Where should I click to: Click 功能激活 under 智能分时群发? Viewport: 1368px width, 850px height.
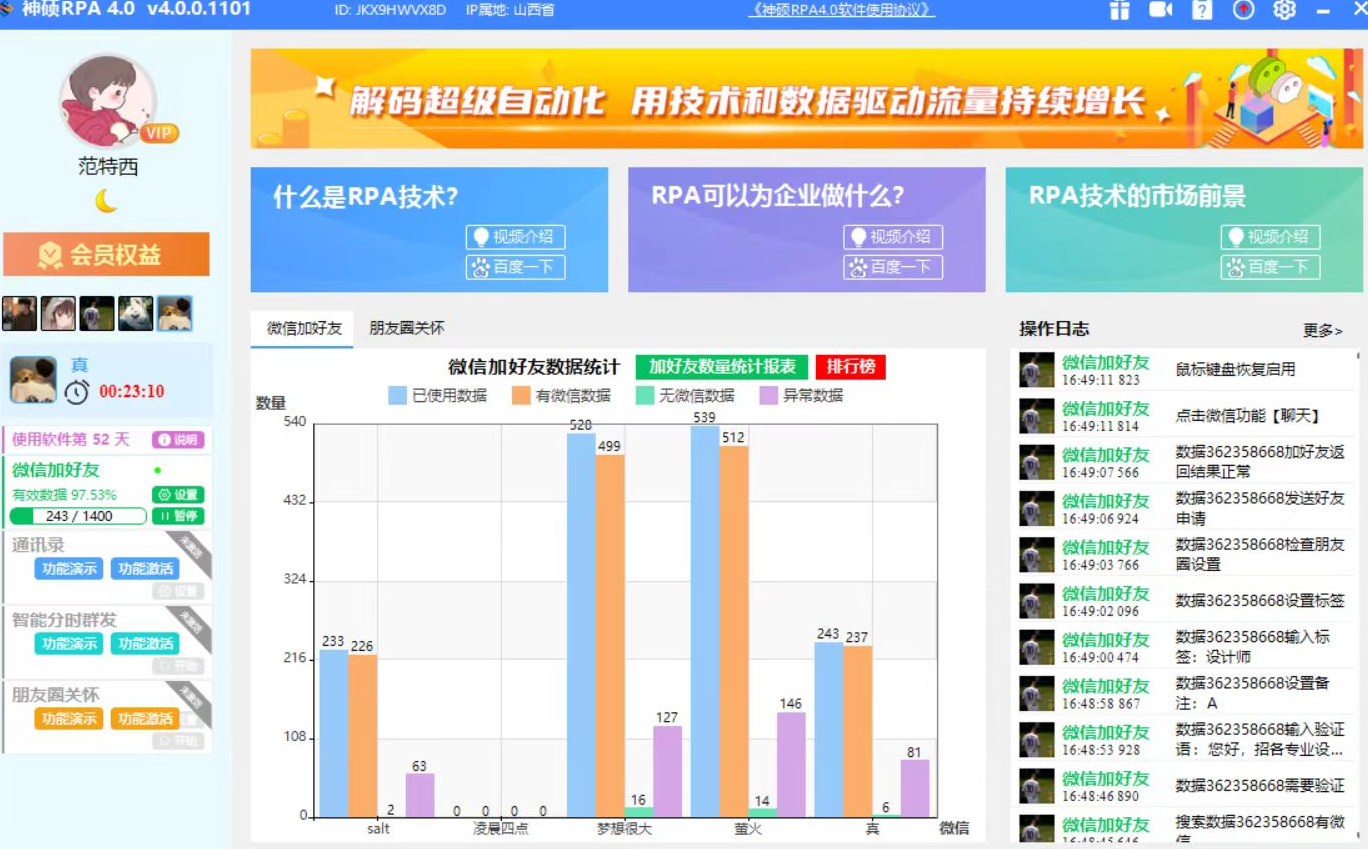145,643
